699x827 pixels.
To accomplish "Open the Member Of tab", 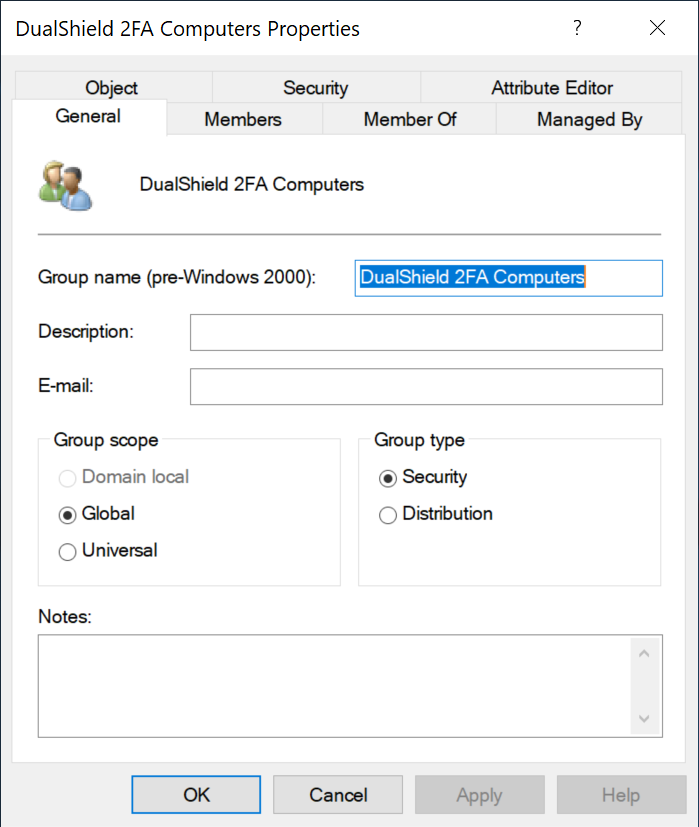I will pos(409,119).
